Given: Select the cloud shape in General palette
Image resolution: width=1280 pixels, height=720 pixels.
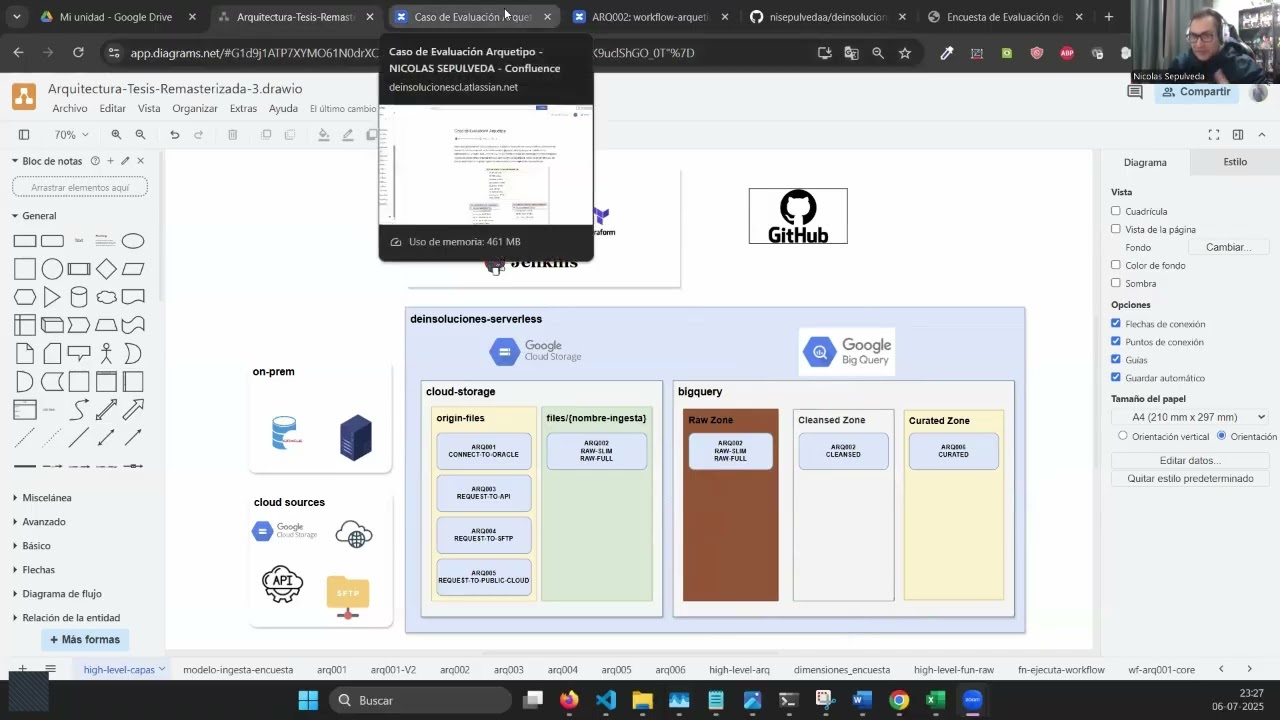Looking at the screenshot, I should pos(106,297).
